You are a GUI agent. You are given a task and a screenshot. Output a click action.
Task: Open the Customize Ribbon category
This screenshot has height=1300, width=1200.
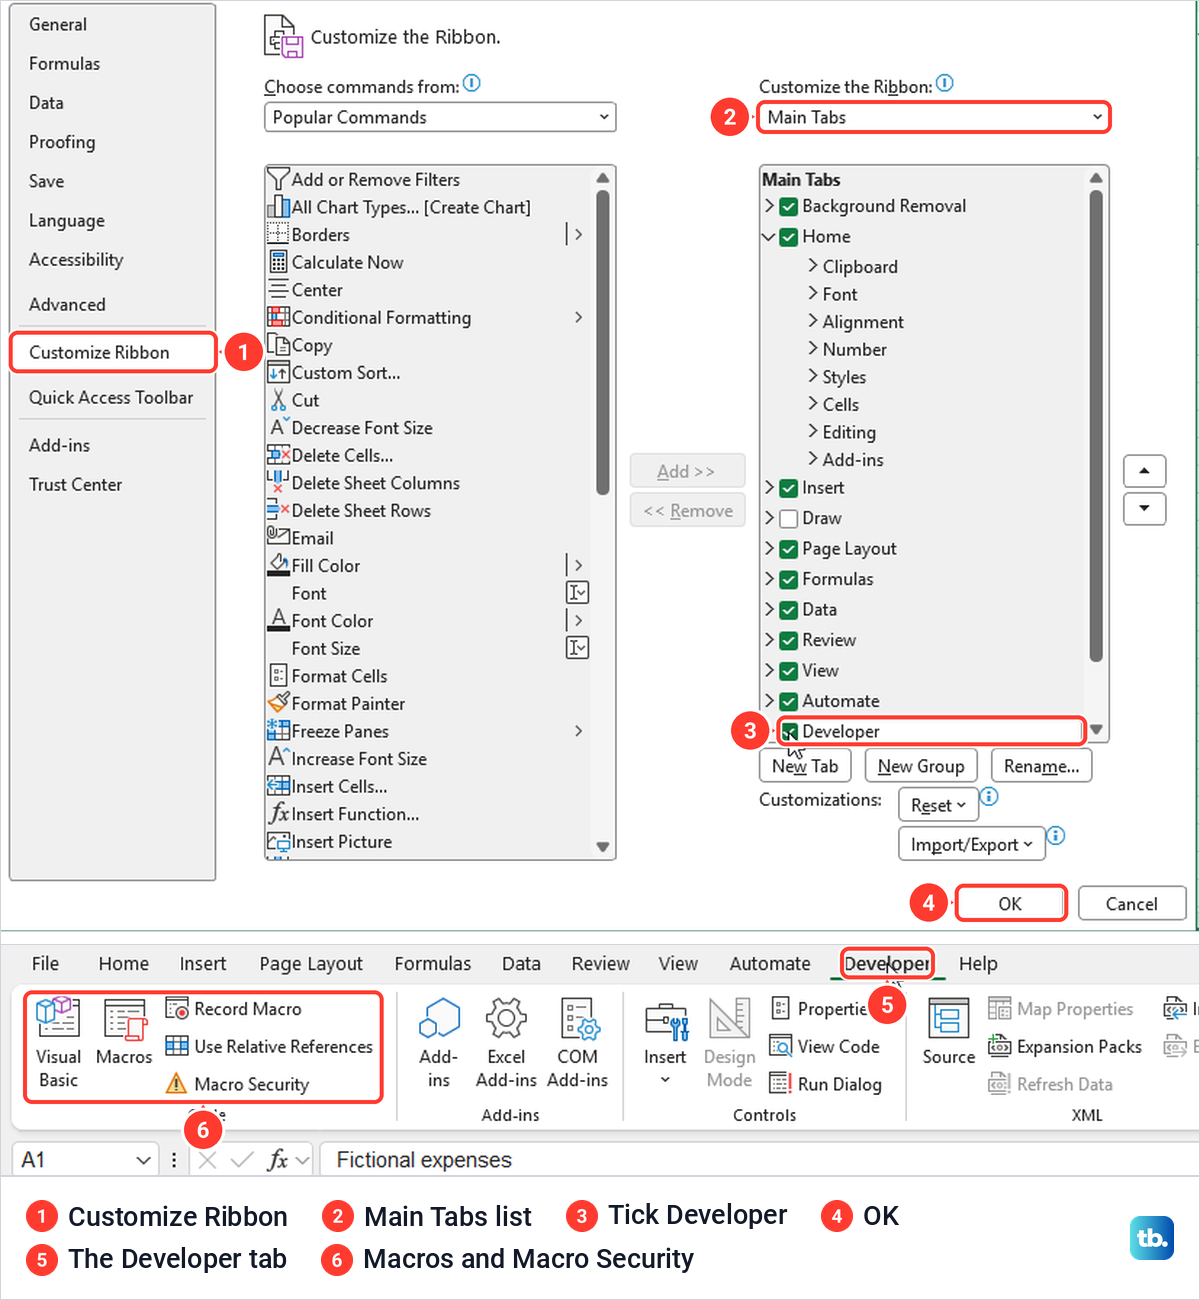click(x=113, y=352)
